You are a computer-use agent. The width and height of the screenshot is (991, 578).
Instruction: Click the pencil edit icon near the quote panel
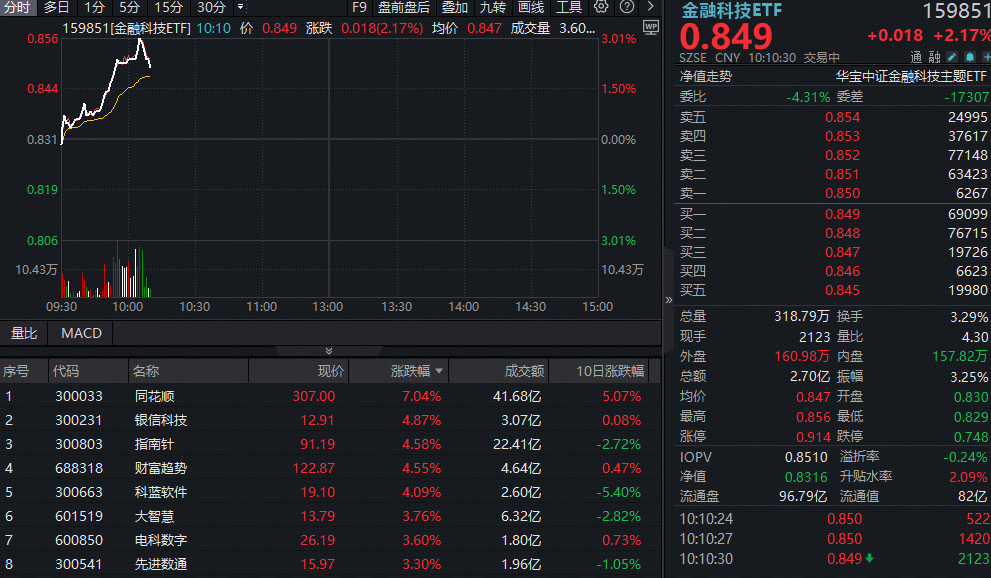tap(951, 58)
